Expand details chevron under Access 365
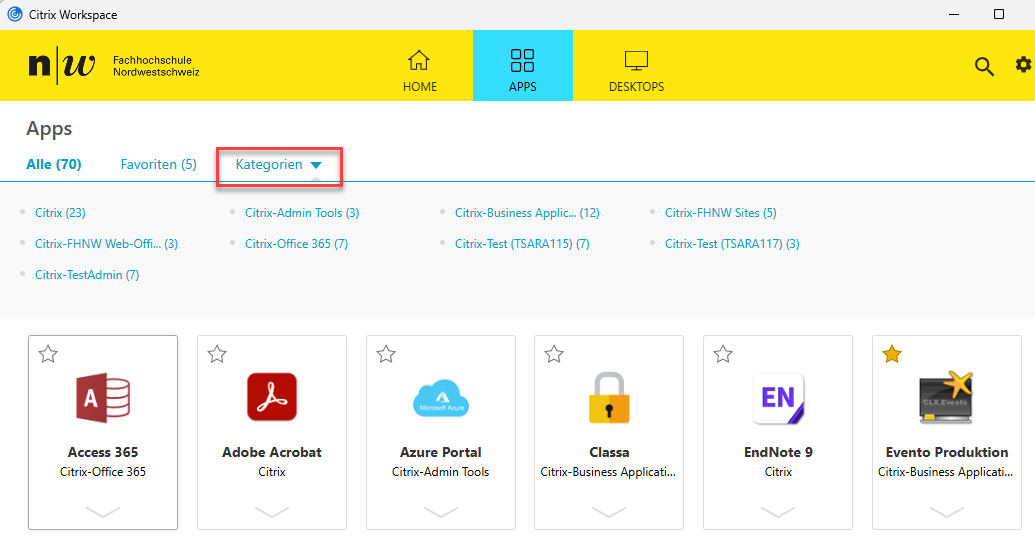 point(103,512)
